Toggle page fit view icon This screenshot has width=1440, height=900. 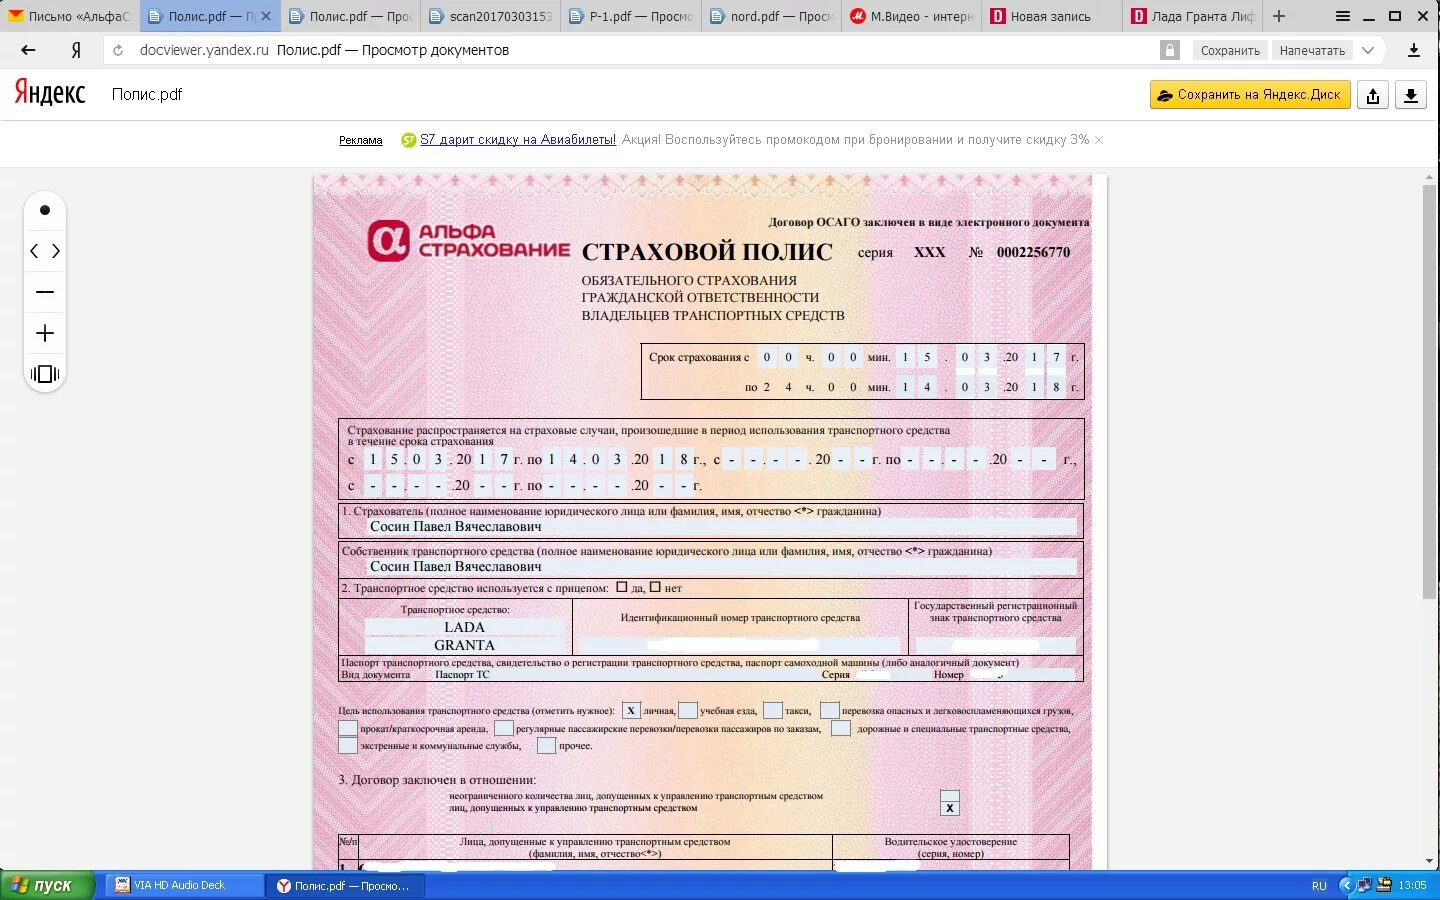45,374
